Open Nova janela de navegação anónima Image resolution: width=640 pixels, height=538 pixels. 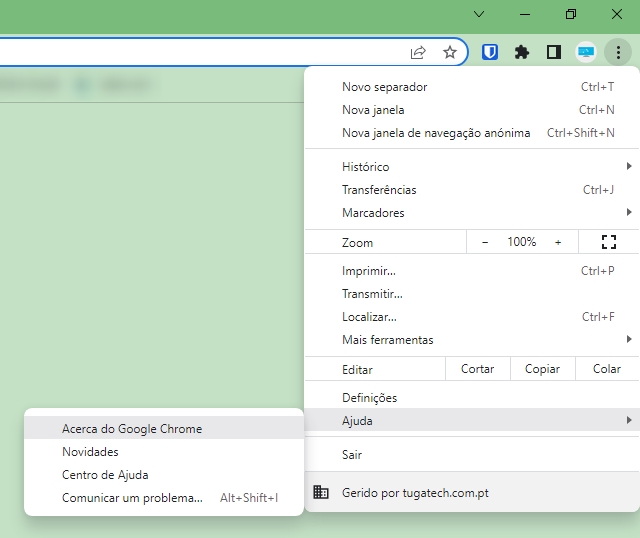tap(472, 133)
